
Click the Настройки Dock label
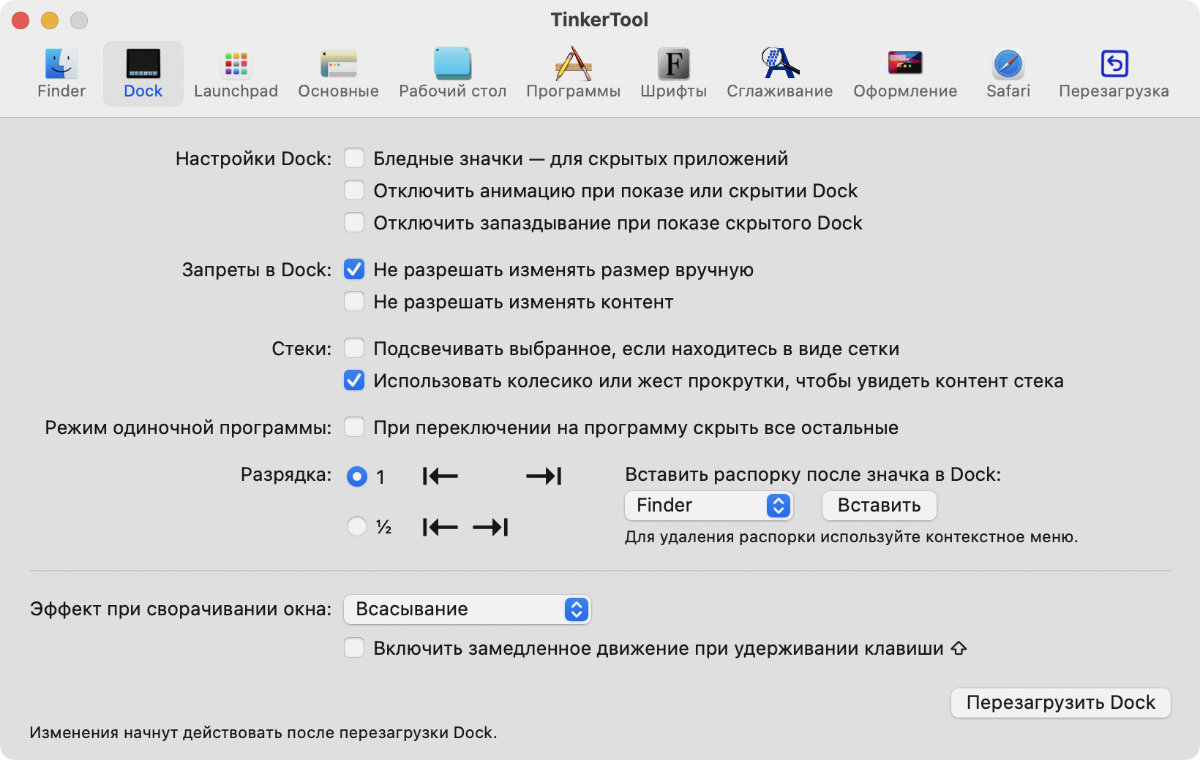(253, 158)
